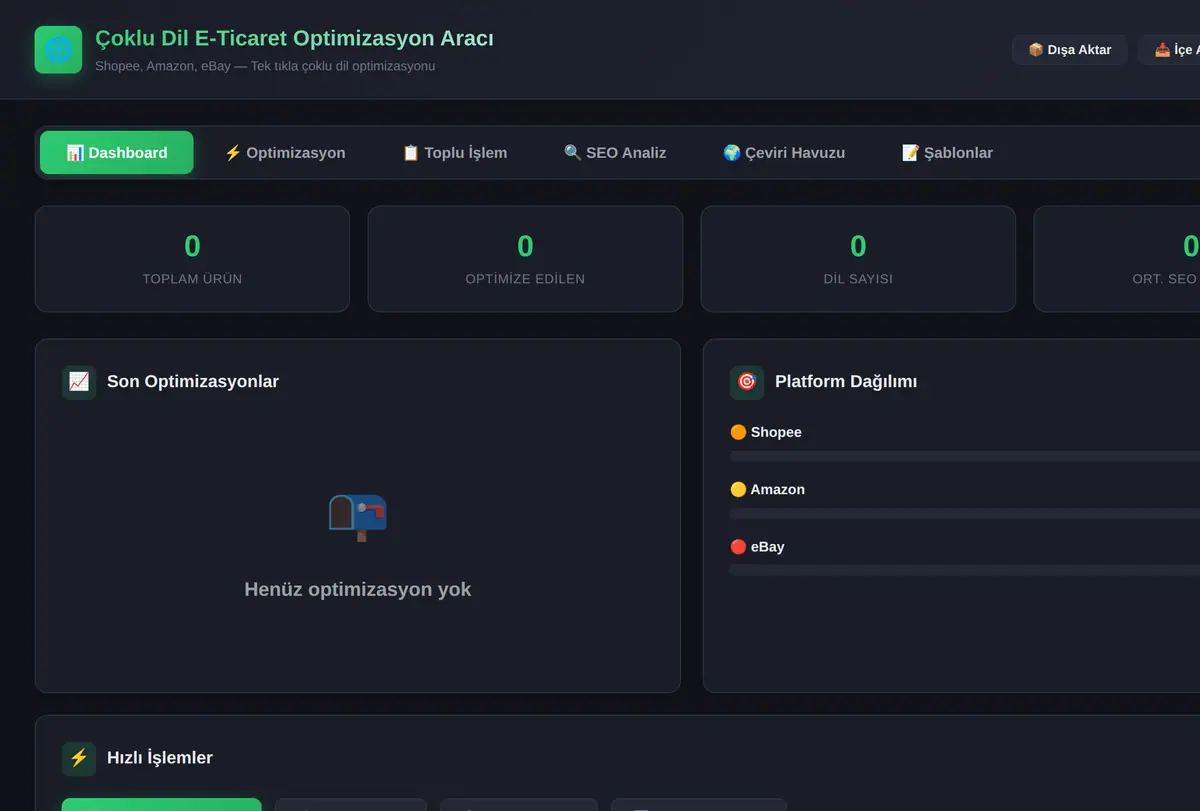Click the partly visible İçe Aktar button

click(1170, 50)
